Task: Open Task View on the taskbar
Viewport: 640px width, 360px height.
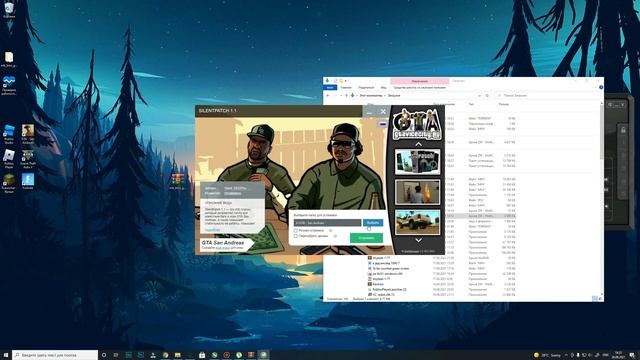Action: pyautogui.click(x=116, y=355)
